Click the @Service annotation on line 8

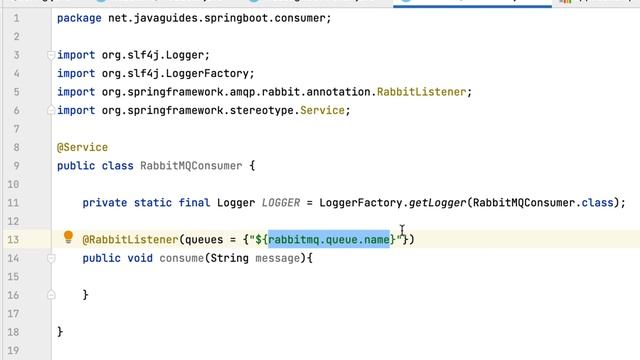tap(82, 147)
